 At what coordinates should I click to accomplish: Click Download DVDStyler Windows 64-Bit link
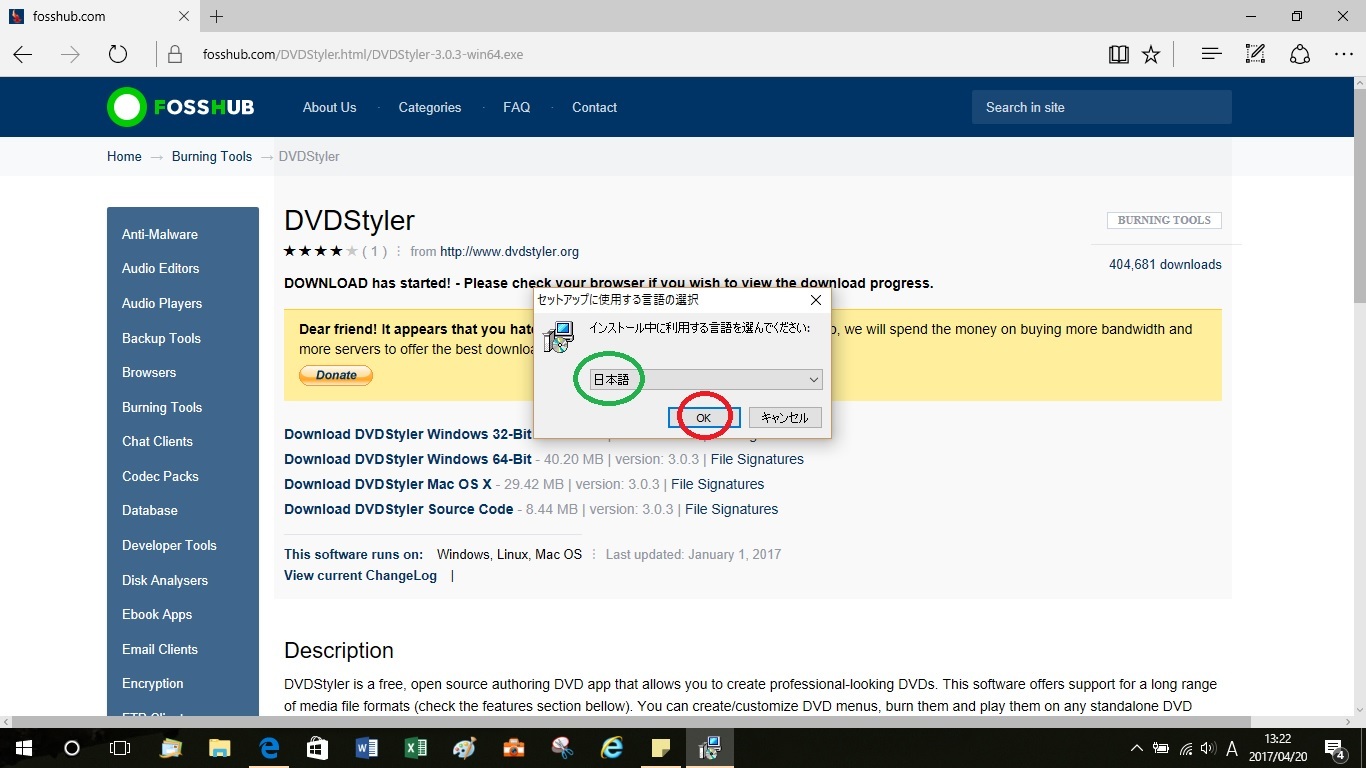tap(408, 459)
